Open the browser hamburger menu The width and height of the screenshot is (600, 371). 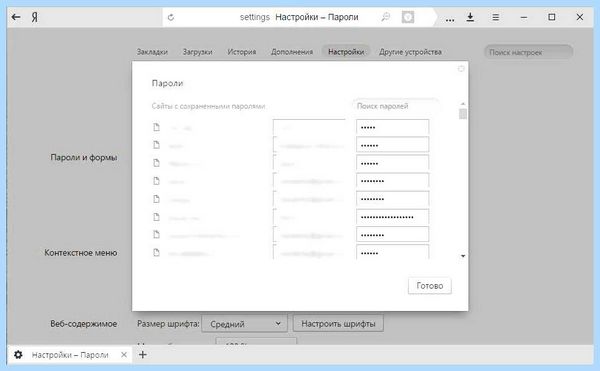coord(496,17)
